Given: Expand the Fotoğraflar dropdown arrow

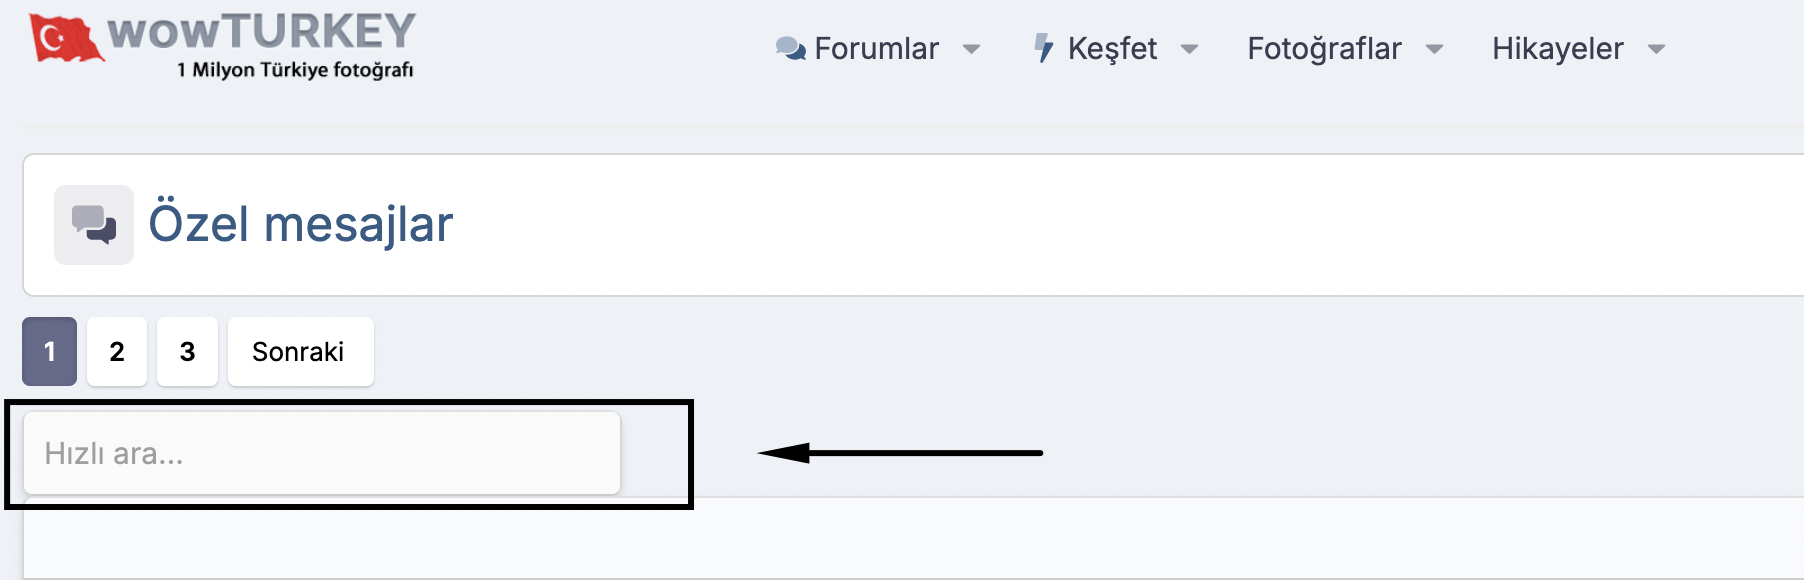Looking at the screenshot, I should (1434, 49).
